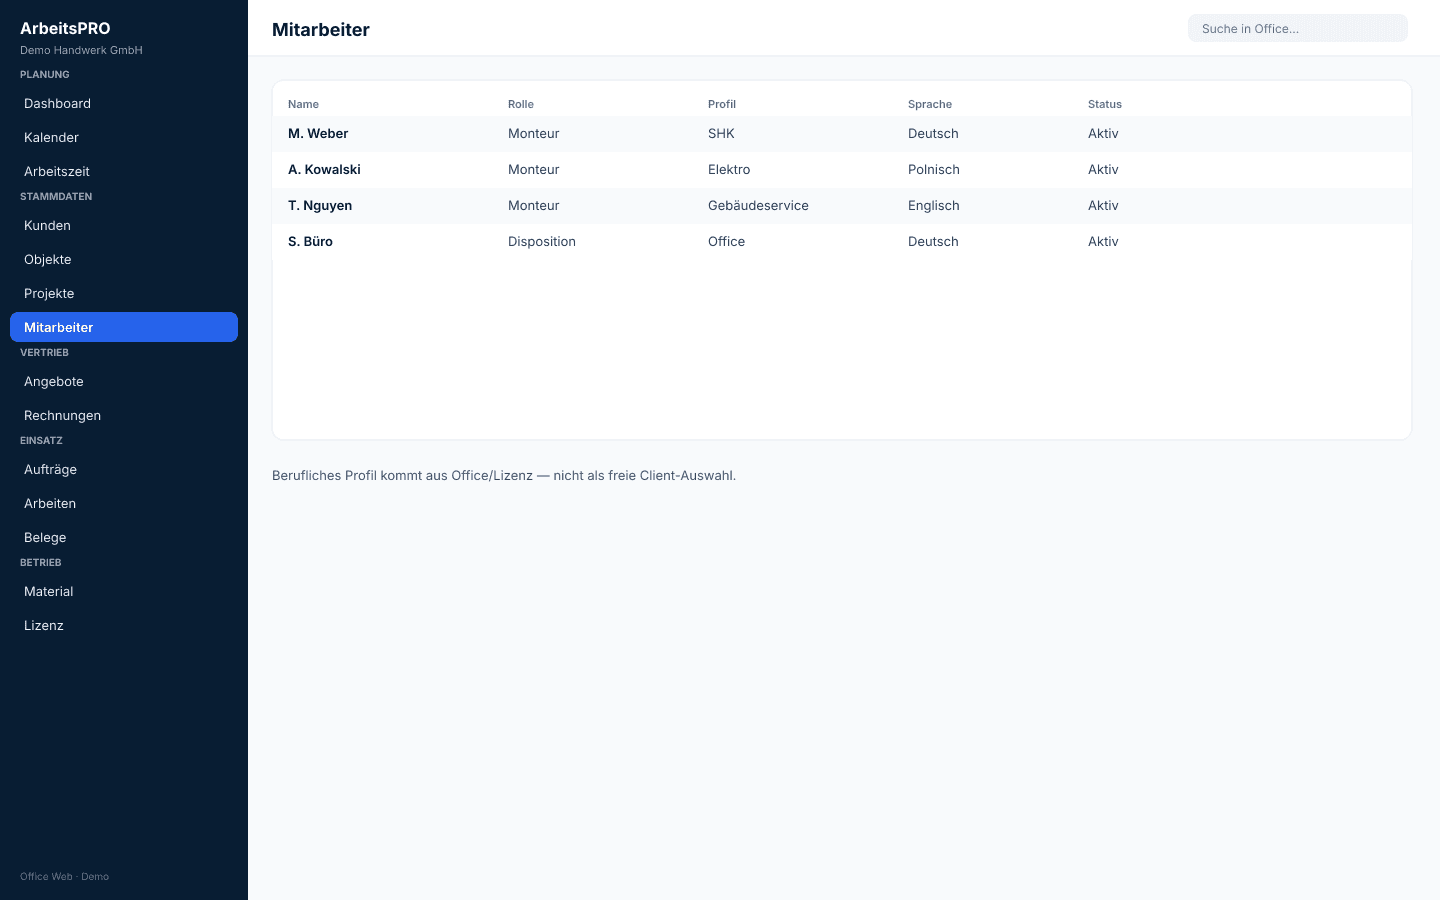Click the Mitarbeiter page heading
The height and width of the screenshot is (900, 1440).
click(321, 29)
